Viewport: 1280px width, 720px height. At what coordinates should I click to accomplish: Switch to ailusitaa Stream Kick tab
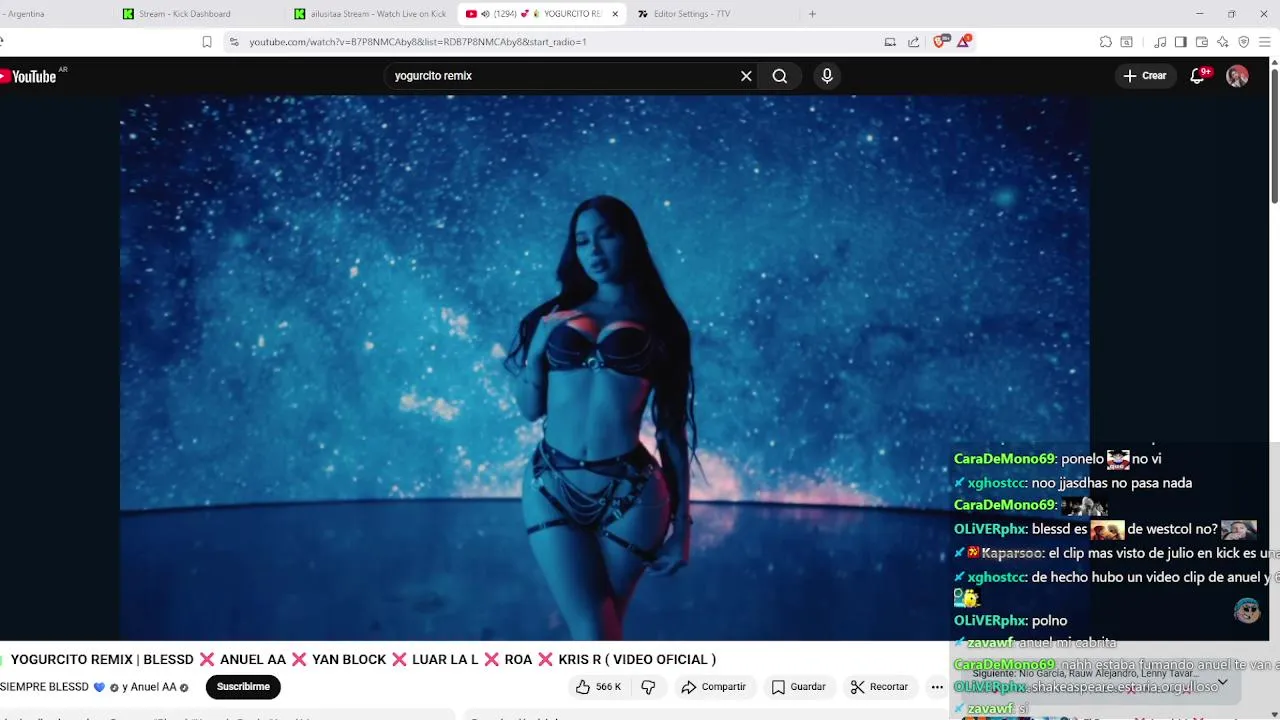pyautogui.click(x=372, y=14)
